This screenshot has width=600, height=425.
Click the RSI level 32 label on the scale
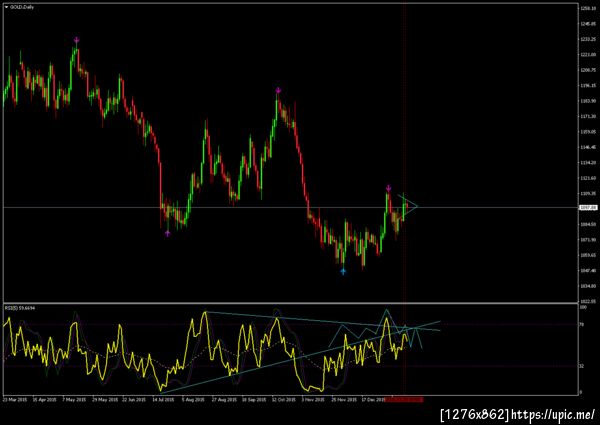[582, 366]
